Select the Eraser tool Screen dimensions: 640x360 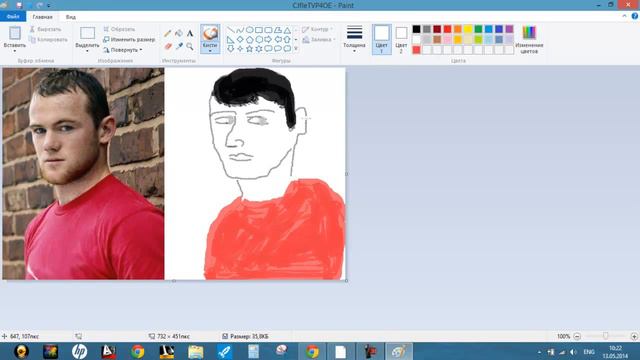tap(168, 47)
